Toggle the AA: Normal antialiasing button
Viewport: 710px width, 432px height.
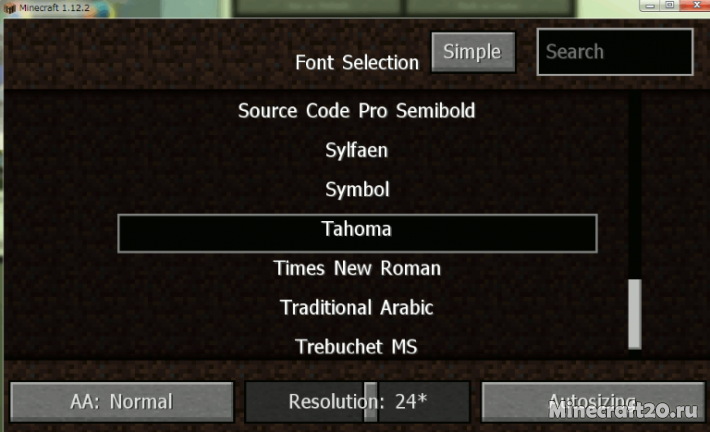(x=122, y=402)
